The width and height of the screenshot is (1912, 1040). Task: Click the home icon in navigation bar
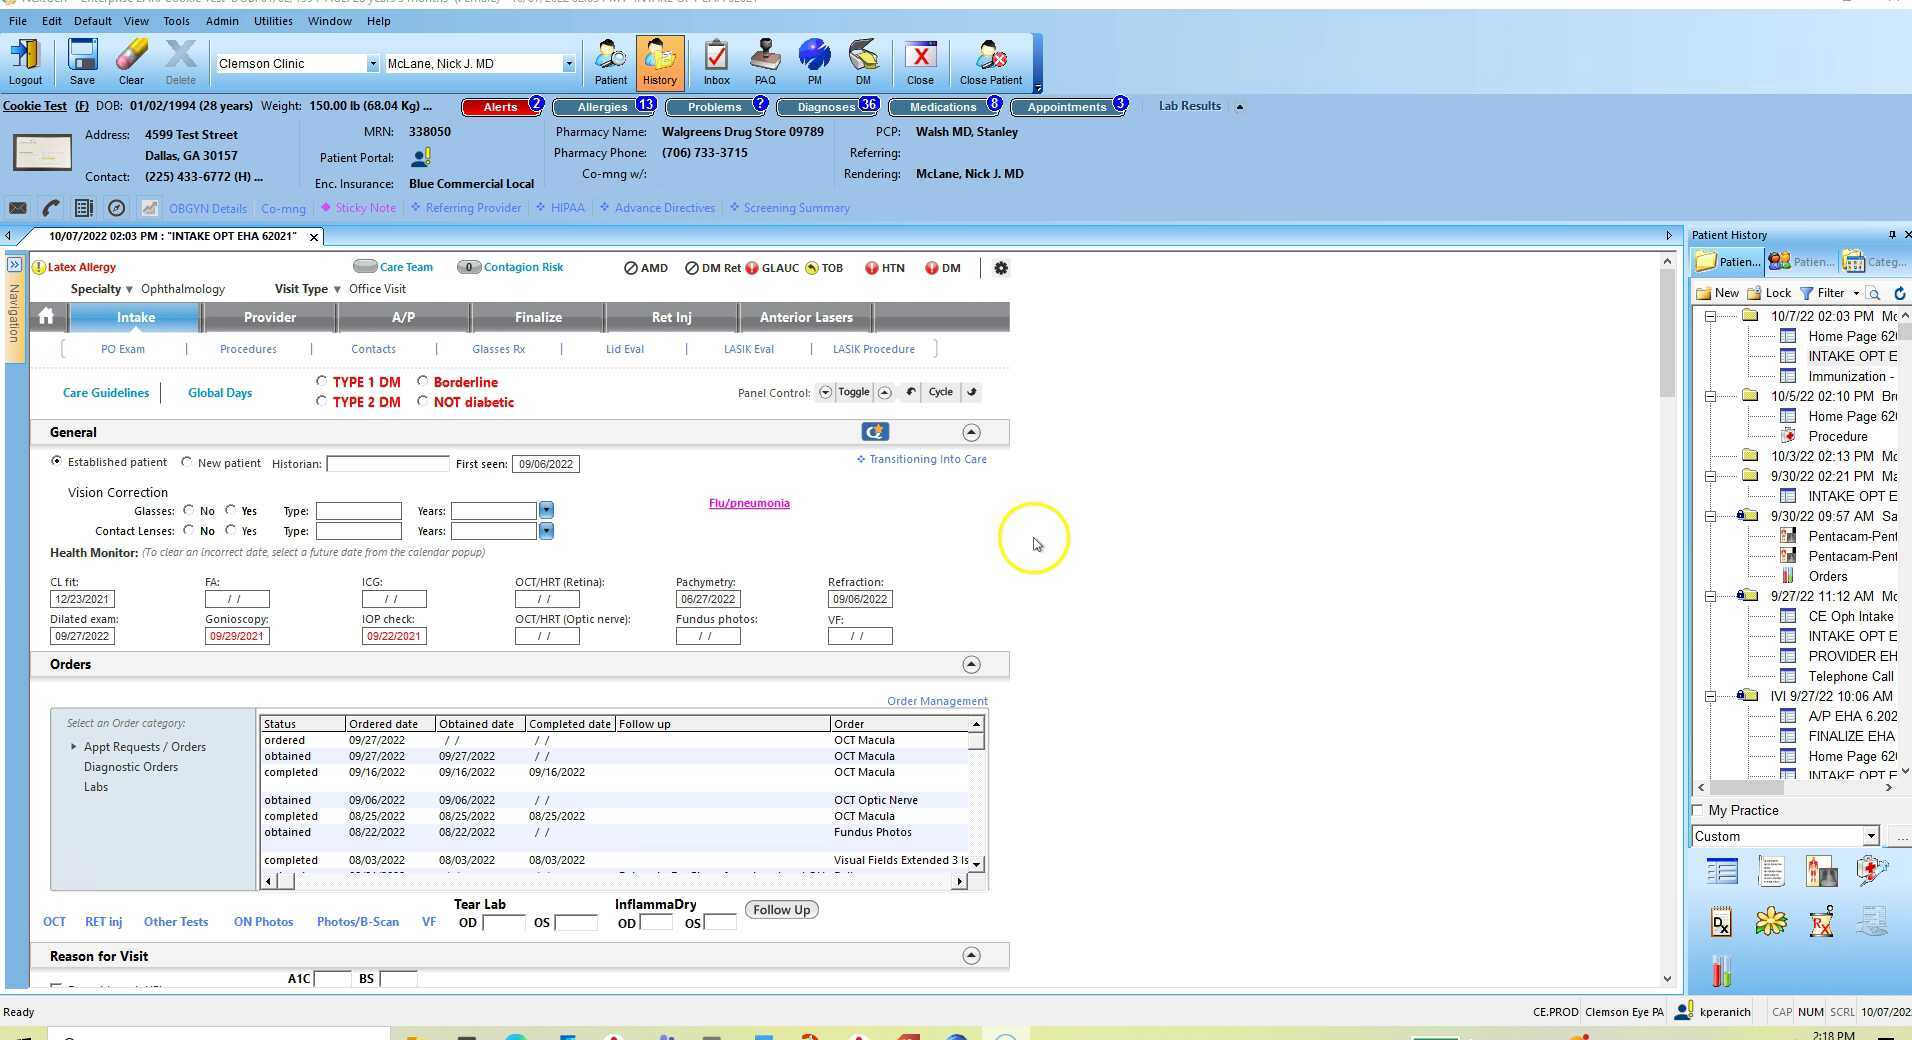[x=46, y=317]
